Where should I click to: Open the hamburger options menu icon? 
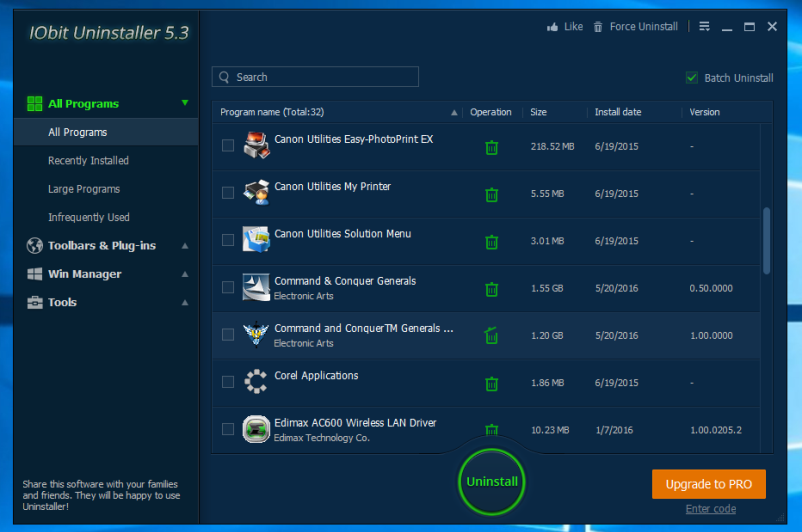(x=704, y=27)
